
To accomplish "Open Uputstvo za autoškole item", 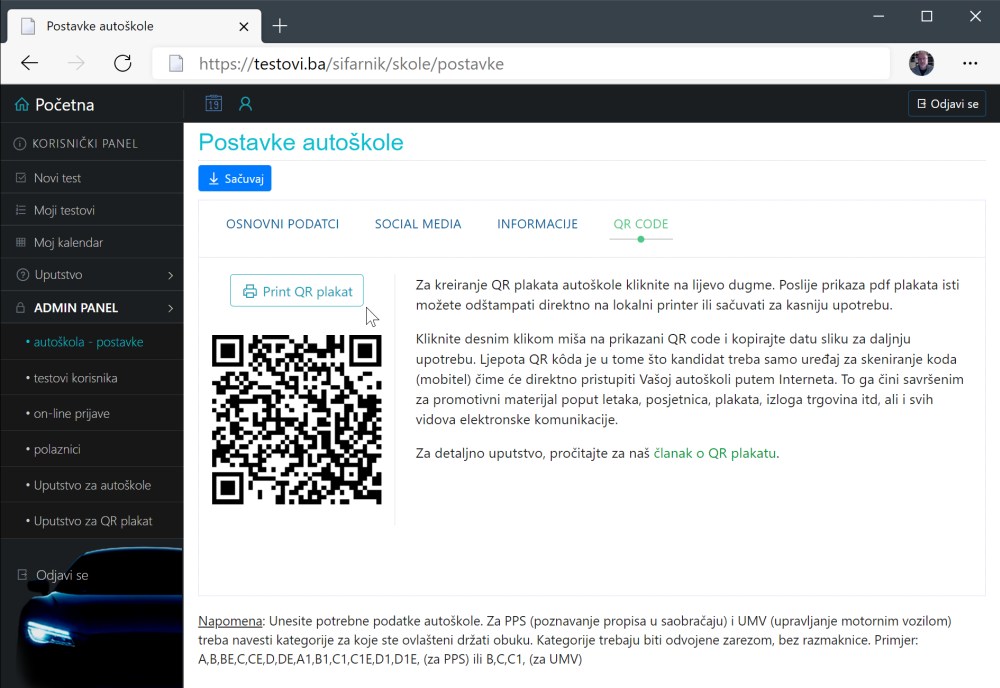I will [92, 485].
